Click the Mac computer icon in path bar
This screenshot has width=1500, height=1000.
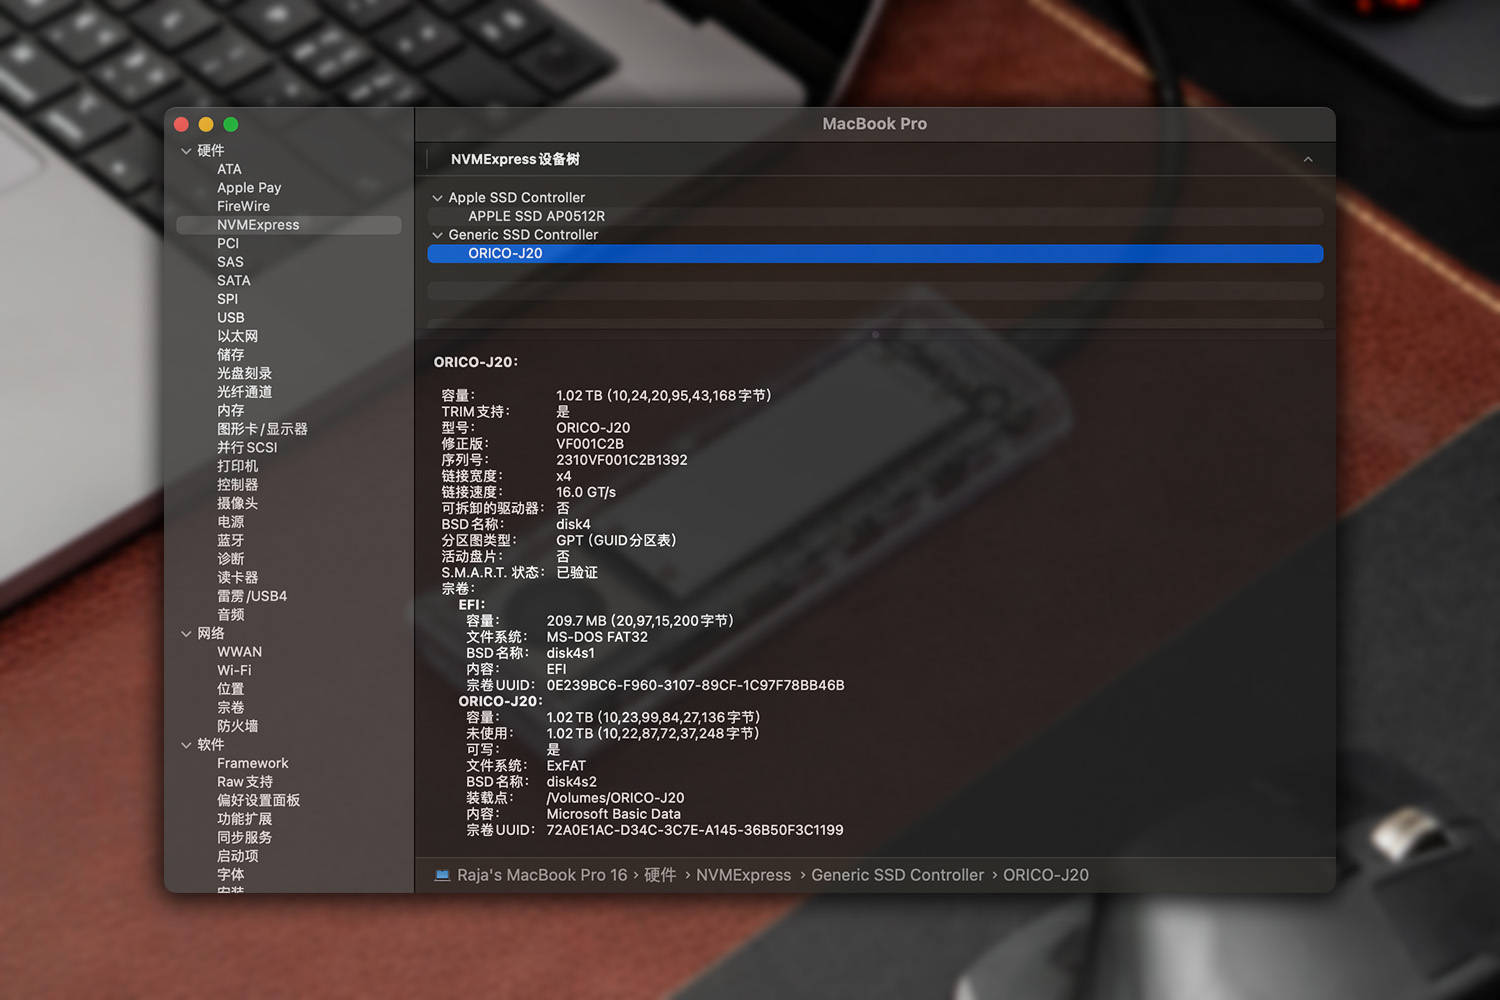pyautogui.click(x=442, y=875)
